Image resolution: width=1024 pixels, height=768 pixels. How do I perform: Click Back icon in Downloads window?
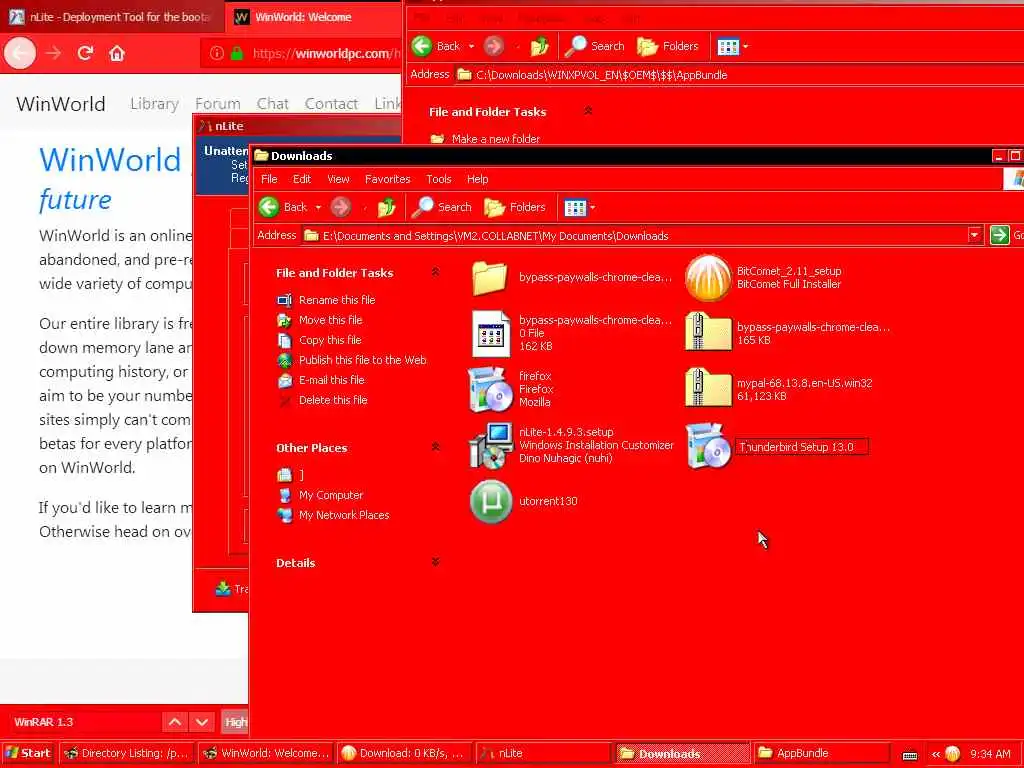click(x=268, y=207)
